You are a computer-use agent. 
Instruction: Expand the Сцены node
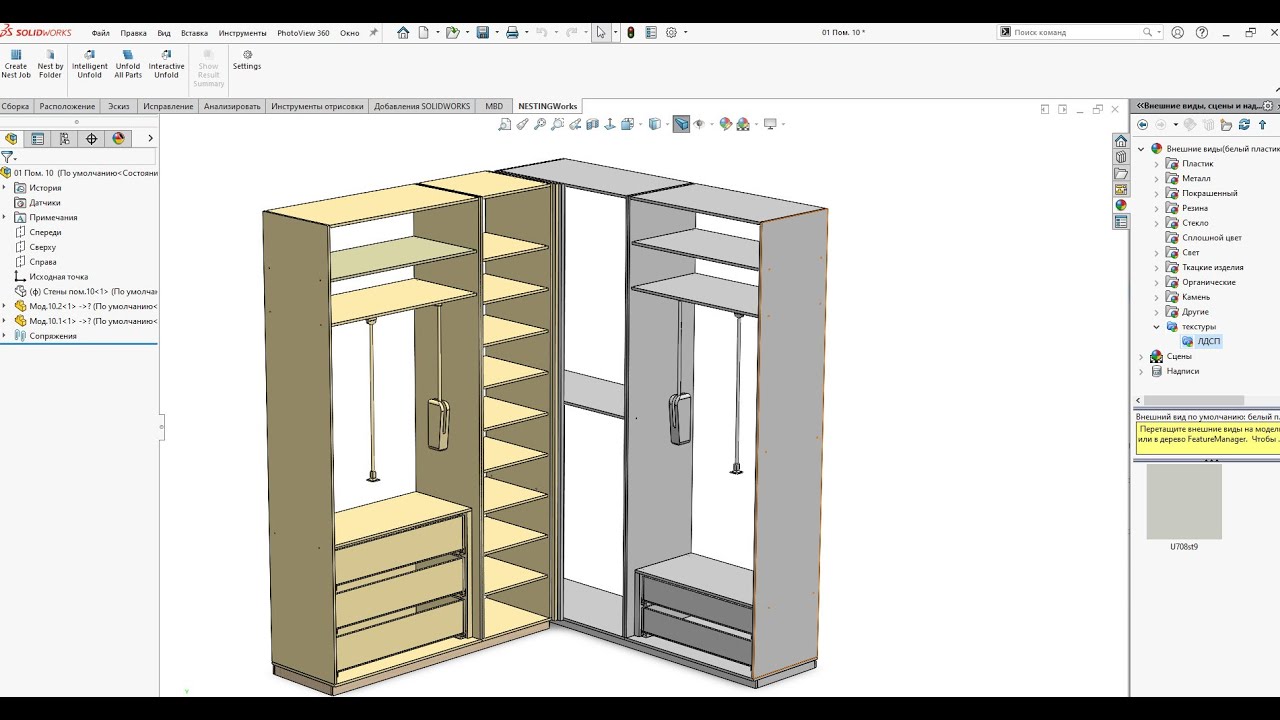(1141, 356)
